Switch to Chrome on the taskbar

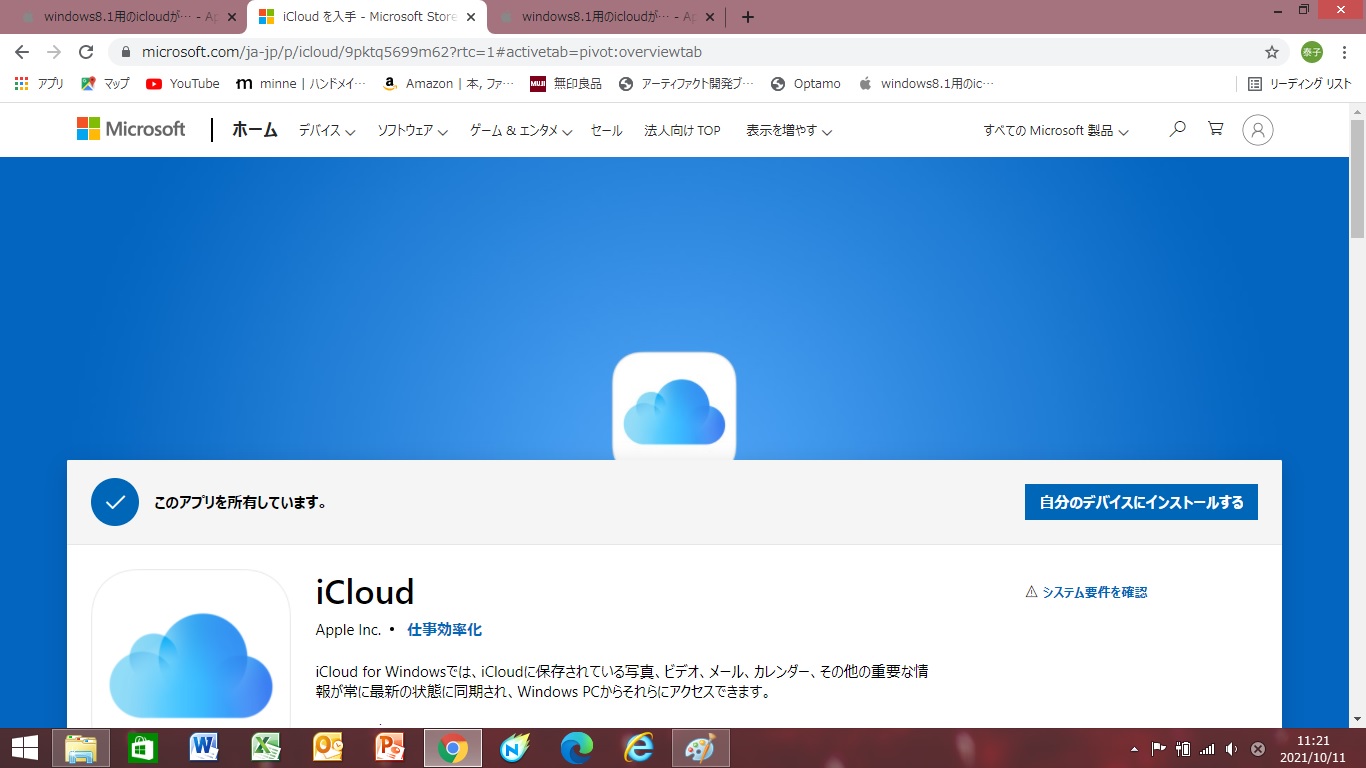(x=453, y=748)
